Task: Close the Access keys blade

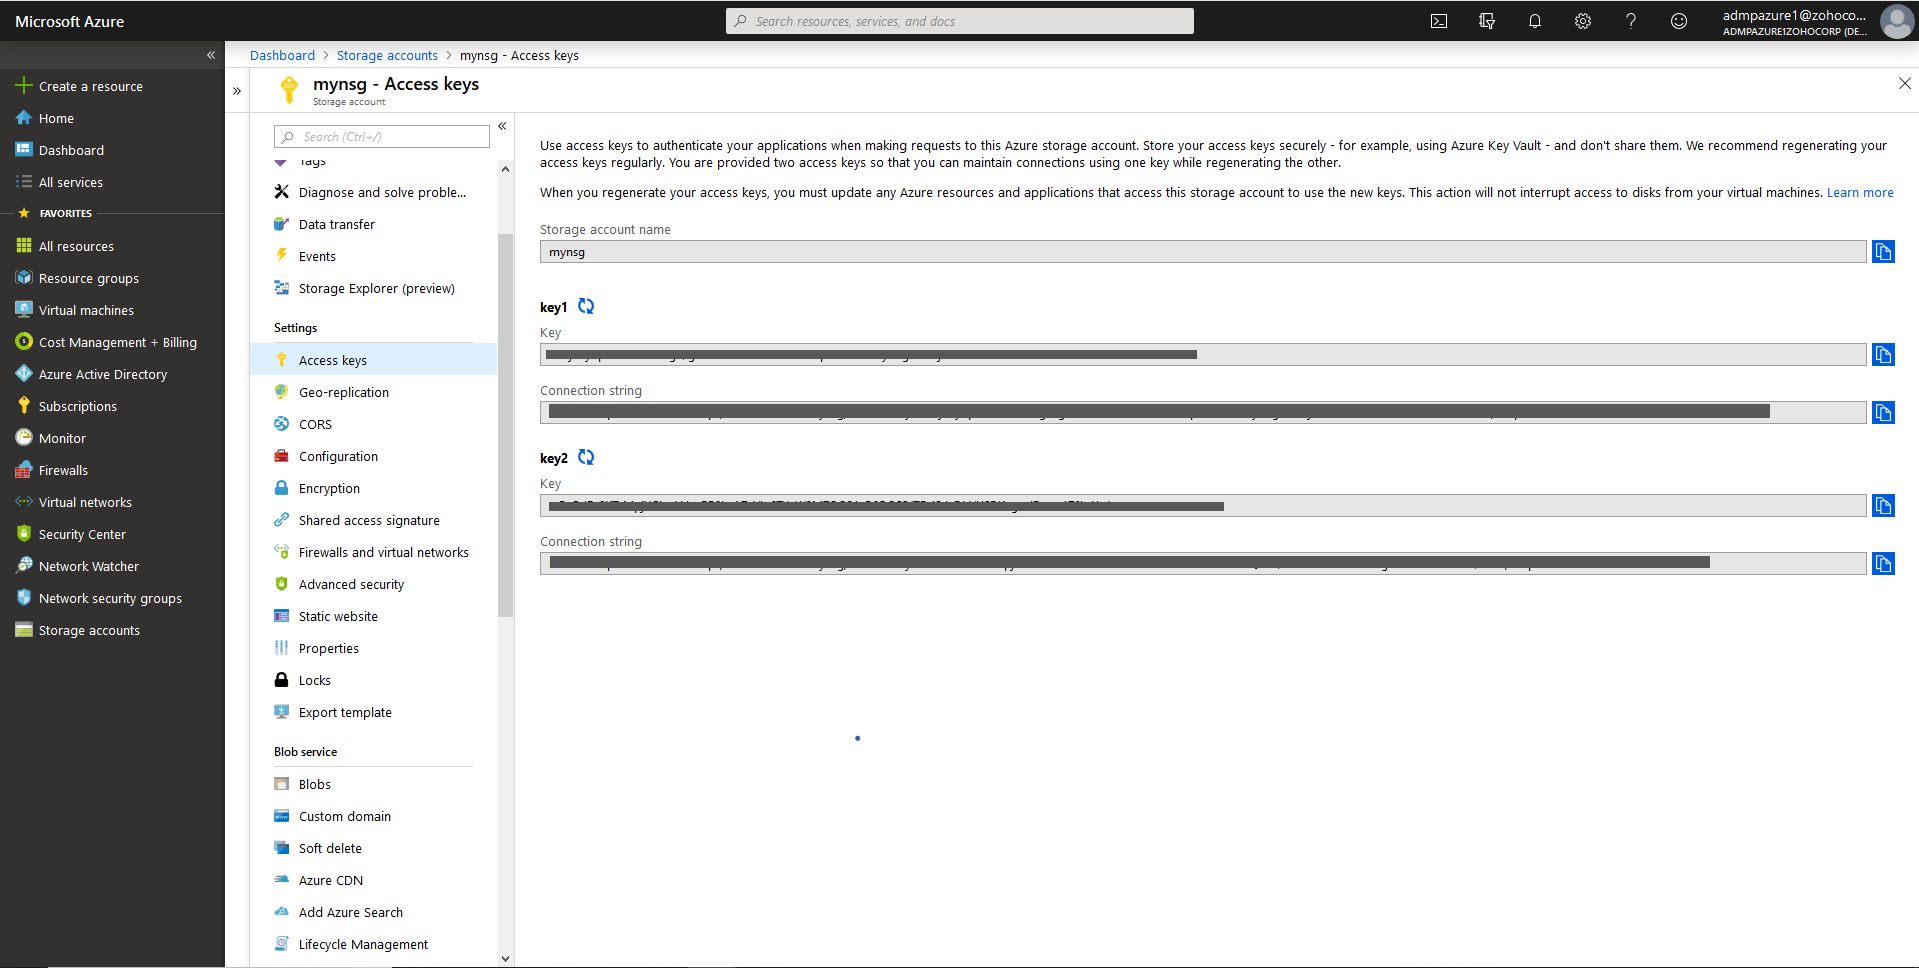Action: coord(1904,84)
